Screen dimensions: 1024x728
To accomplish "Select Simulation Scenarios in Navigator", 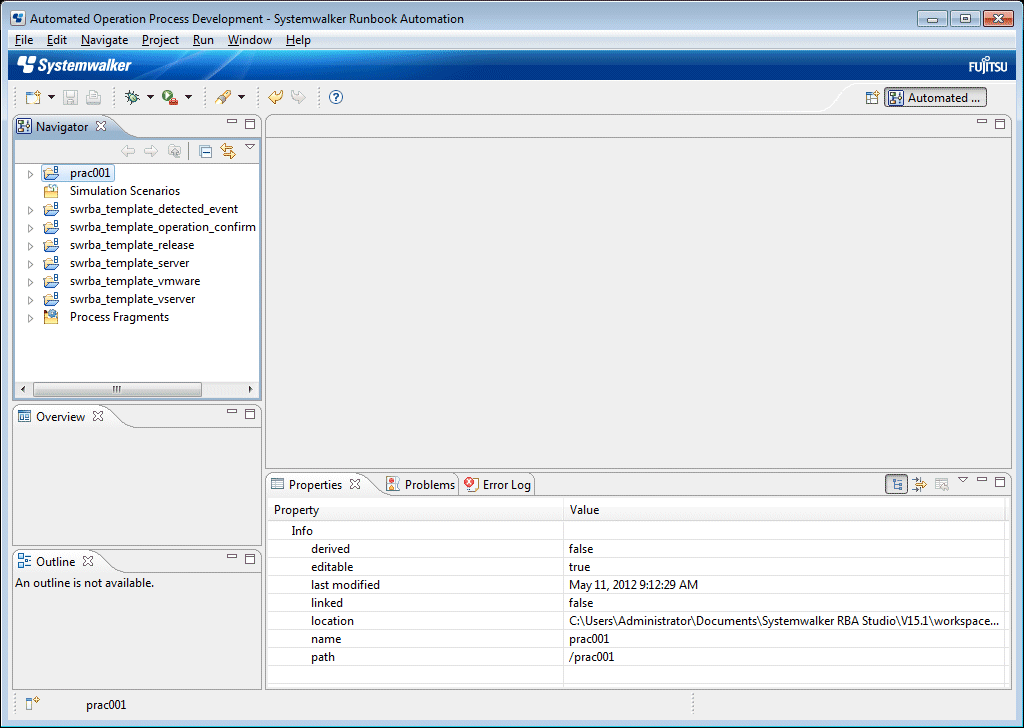I will point(125,191).
